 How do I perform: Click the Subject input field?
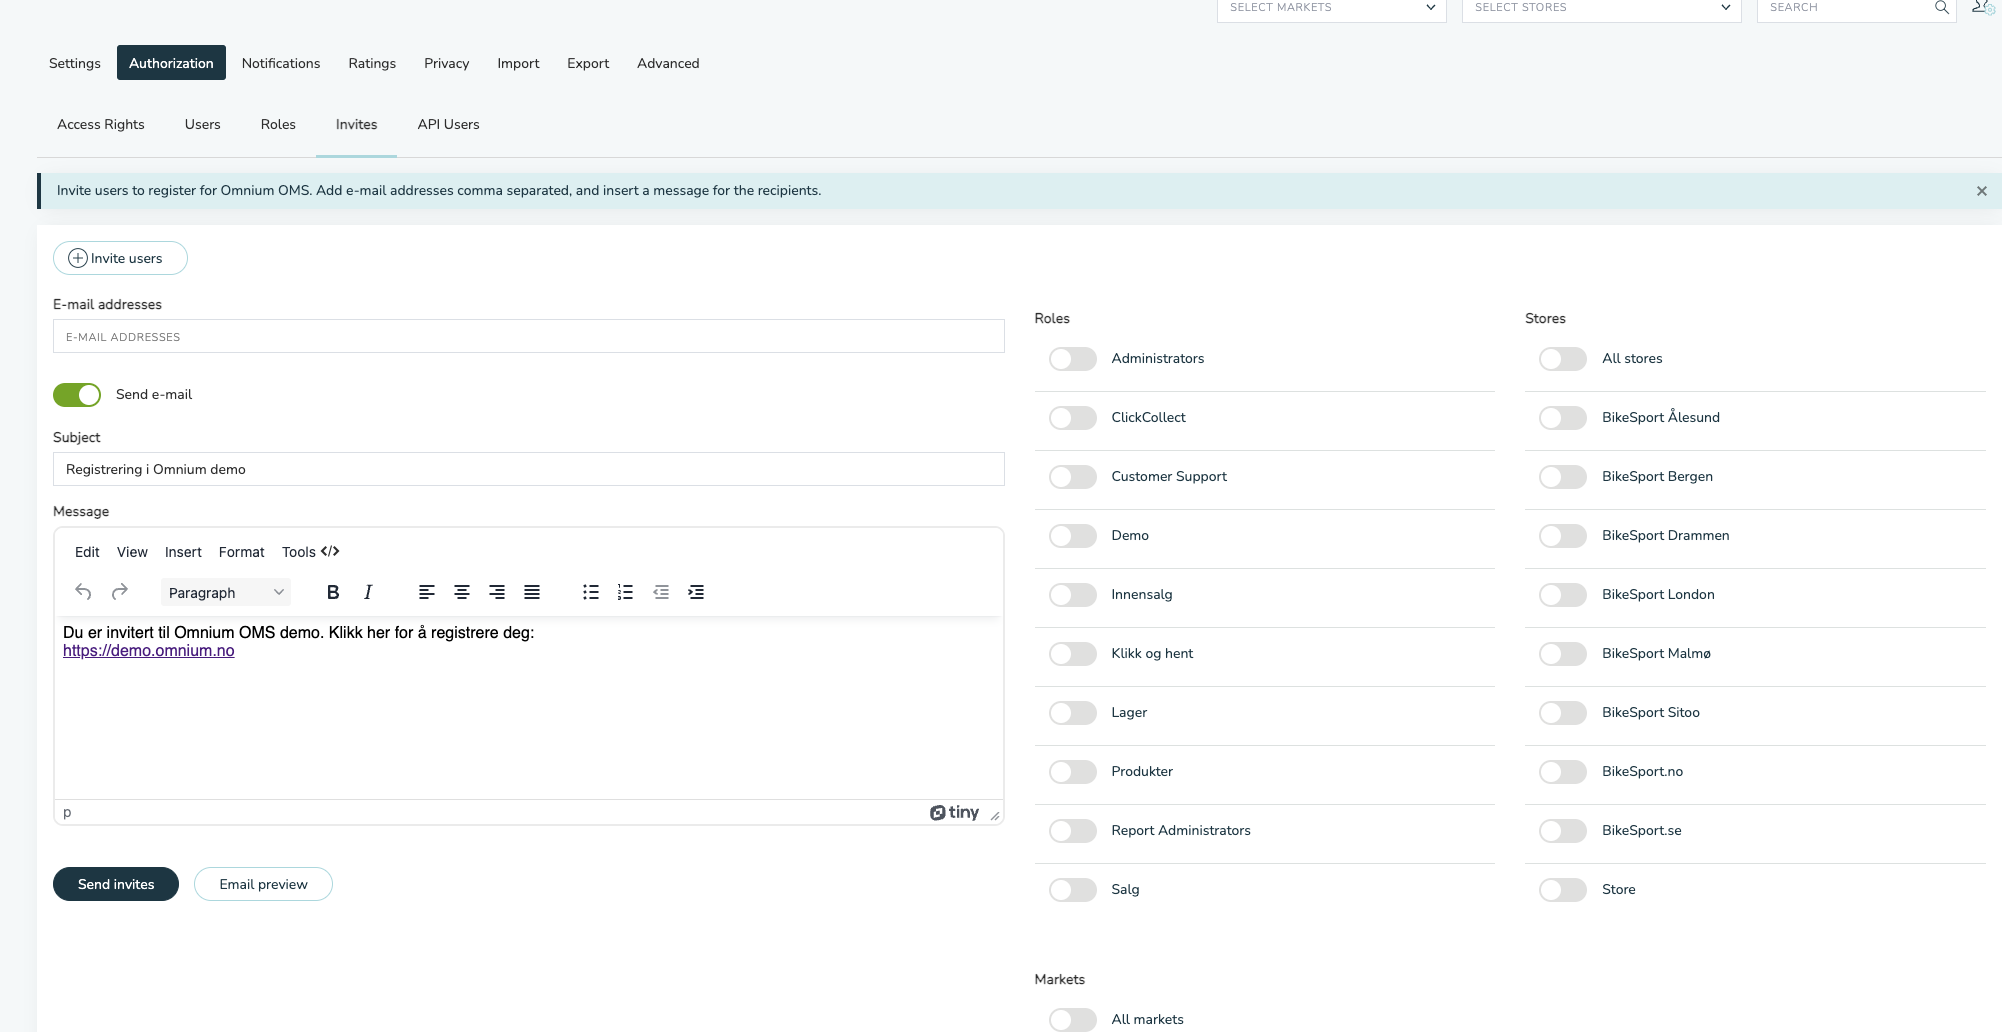tap(528, 469)
